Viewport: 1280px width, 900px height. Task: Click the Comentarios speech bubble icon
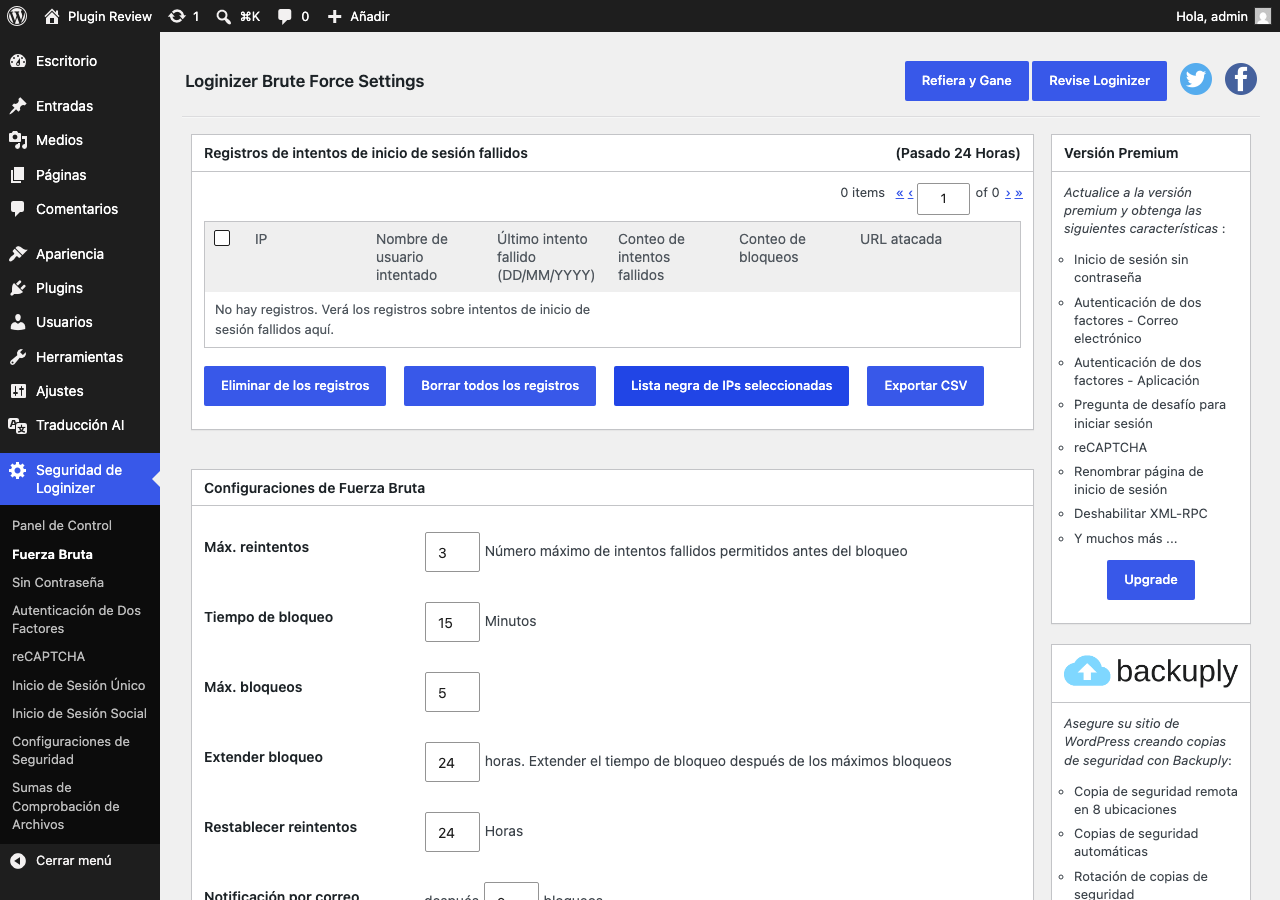pyautogui.click(x=18, y=209)
